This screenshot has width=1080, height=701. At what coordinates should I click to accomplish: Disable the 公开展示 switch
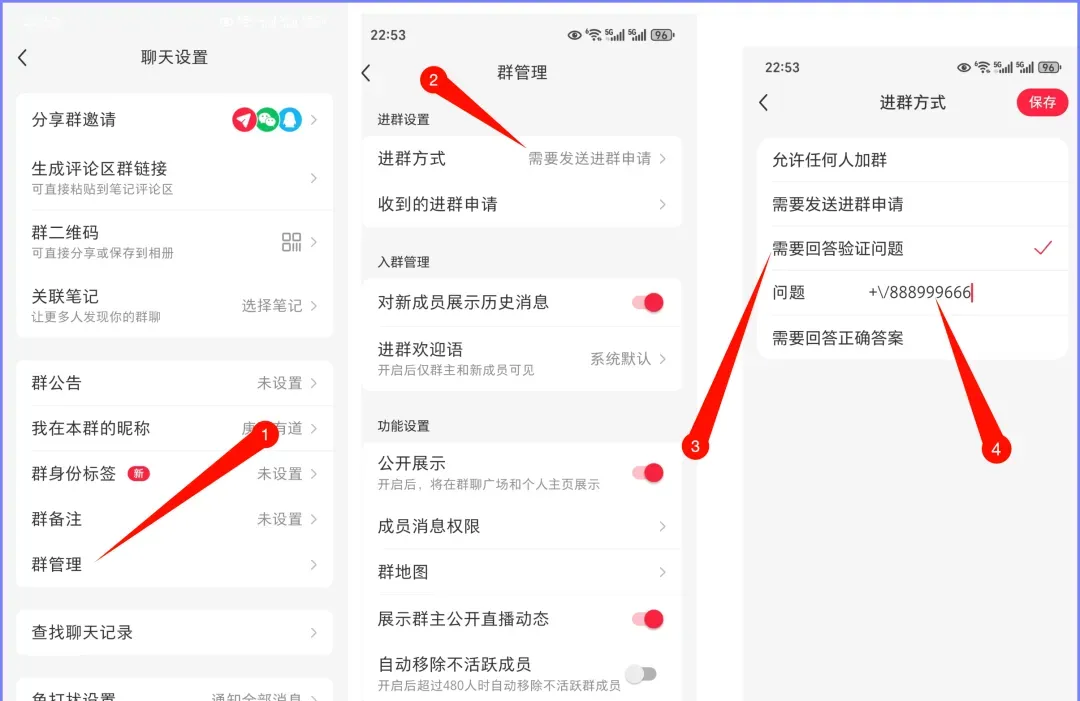pos(647,473)
